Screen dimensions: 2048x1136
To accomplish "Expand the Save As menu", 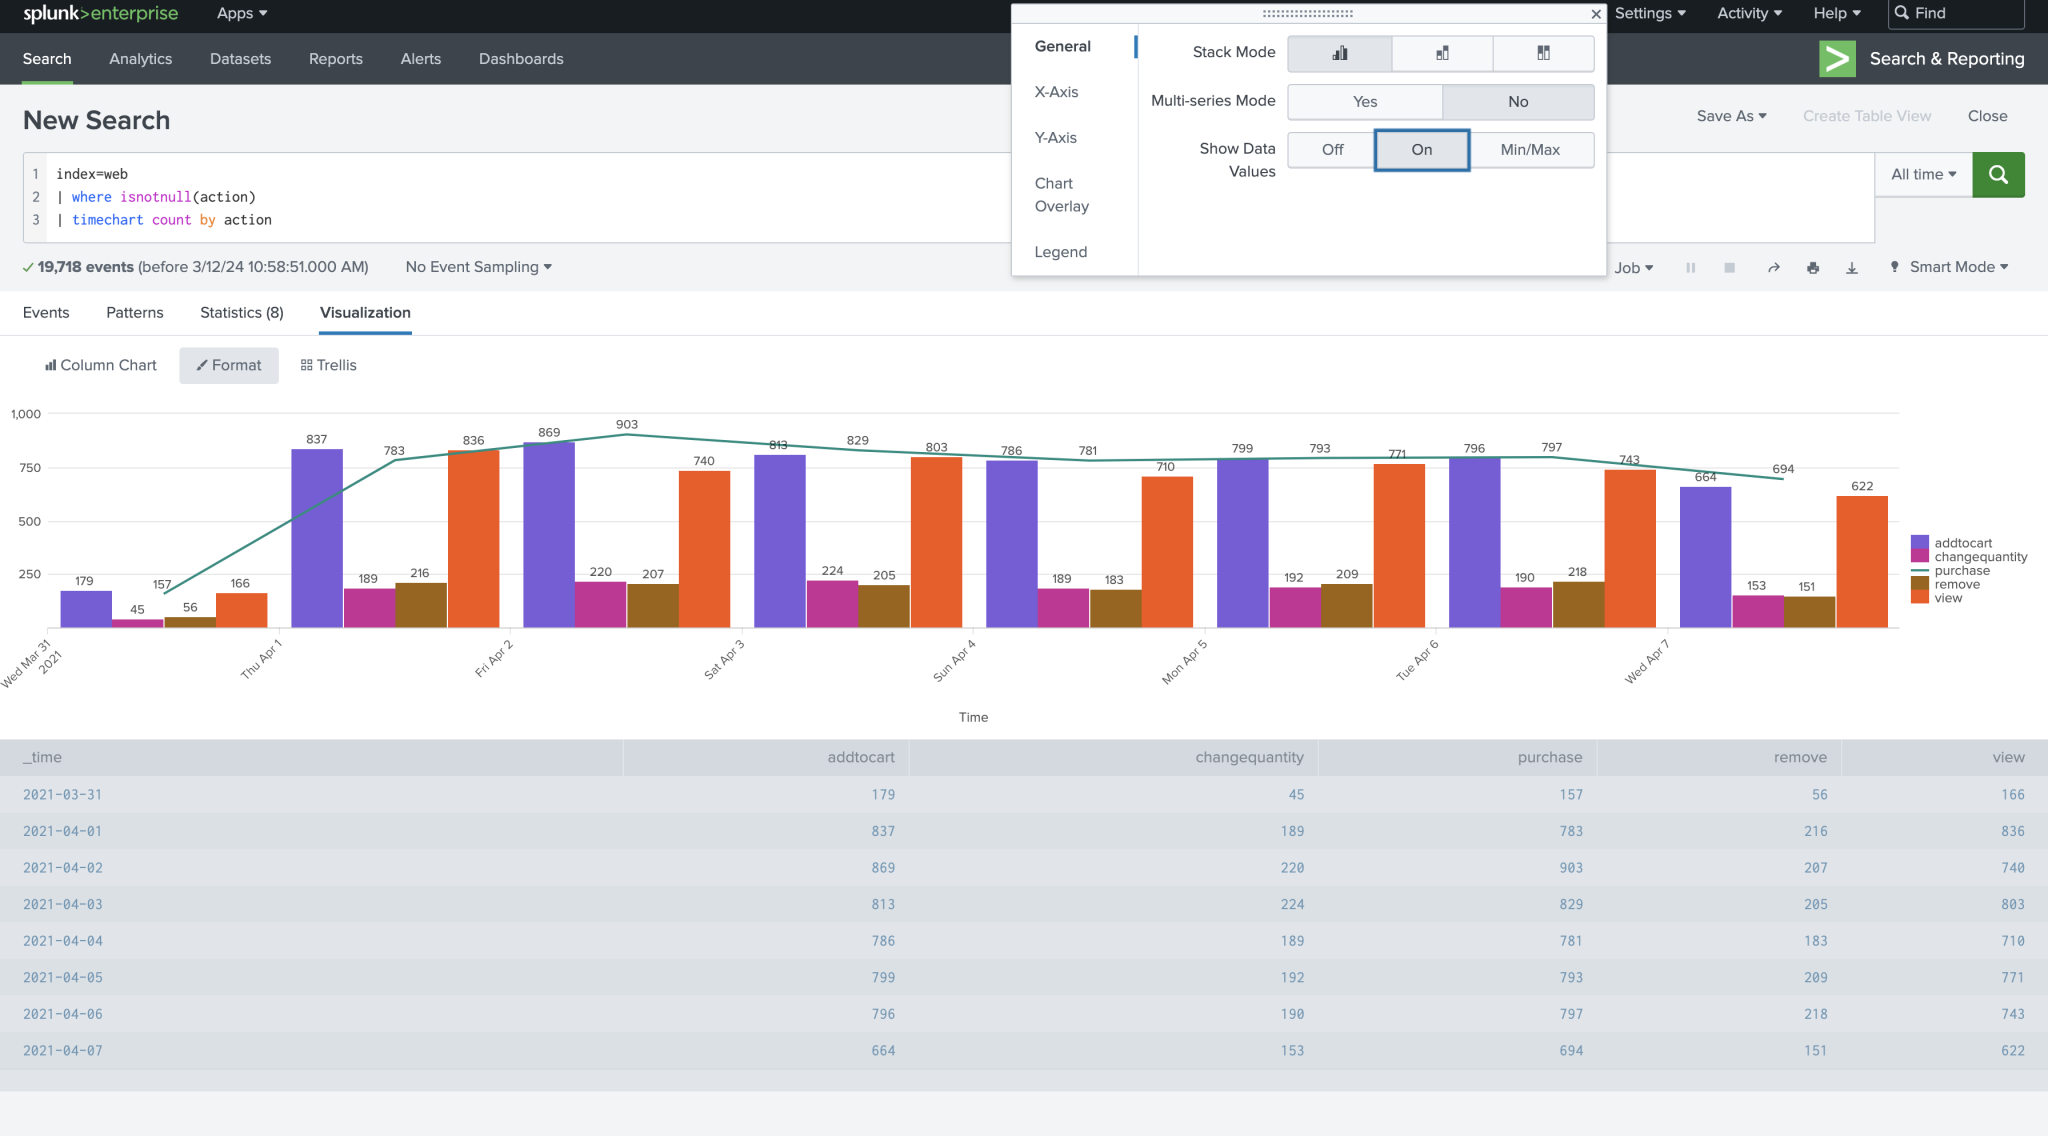I will (1731, 116).
